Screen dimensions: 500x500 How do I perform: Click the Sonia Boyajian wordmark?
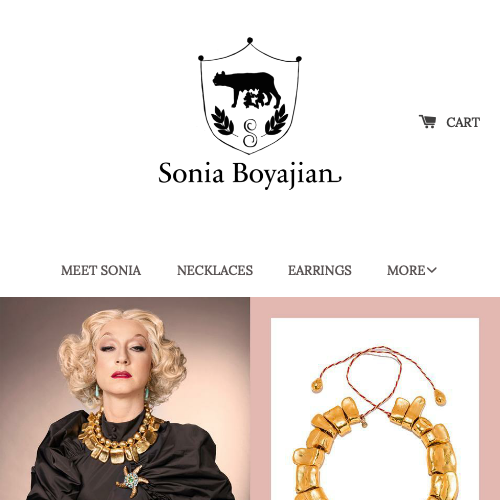[250, 174]
